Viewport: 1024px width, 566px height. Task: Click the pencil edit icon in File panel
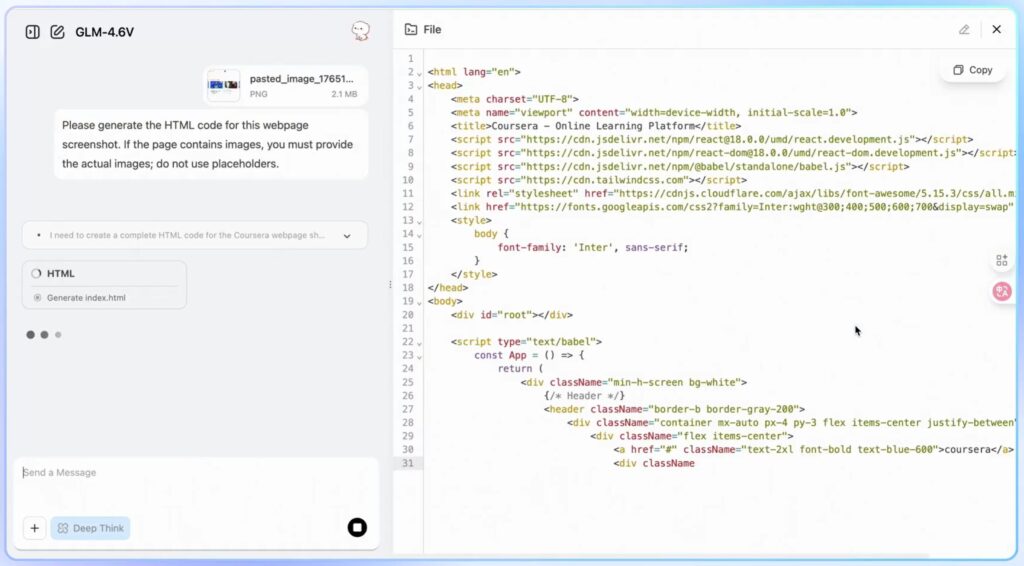pos(964,30)
